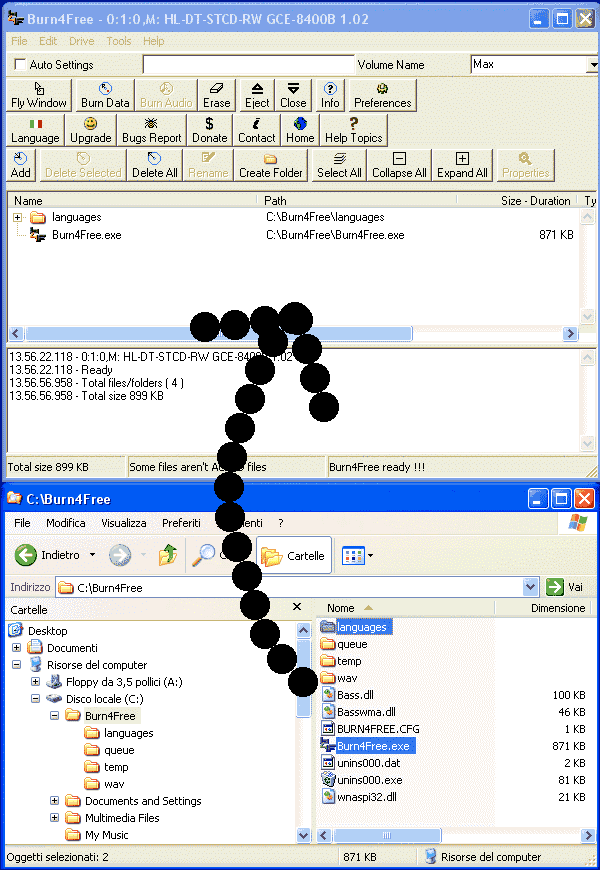Select the queue folder in file list
The width and height of the screenshot is (600, 870).
coord(352,644)
